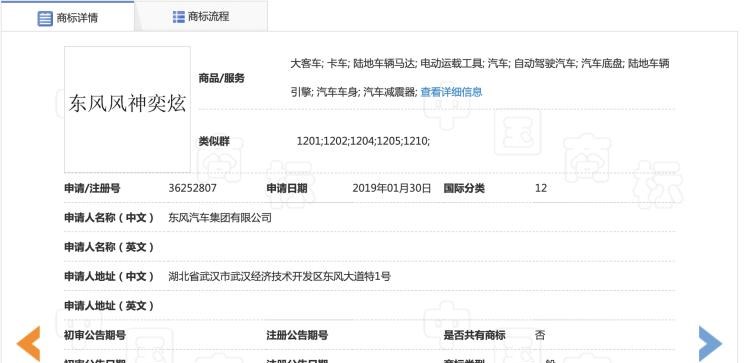This screenshot has width=744, height=363.
Task: Click the 申请人地址（中文） label
Action: pyautogui.click(x=109, y=276)
